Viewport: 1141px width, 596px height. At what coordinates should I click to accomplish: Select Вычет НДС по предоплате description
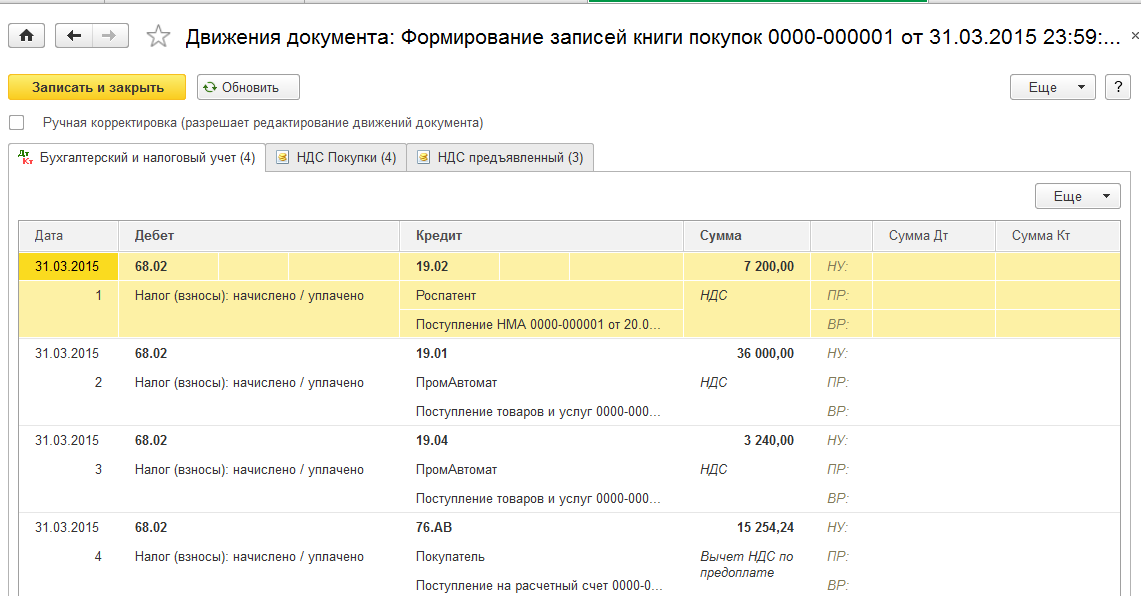pos(747,565)
